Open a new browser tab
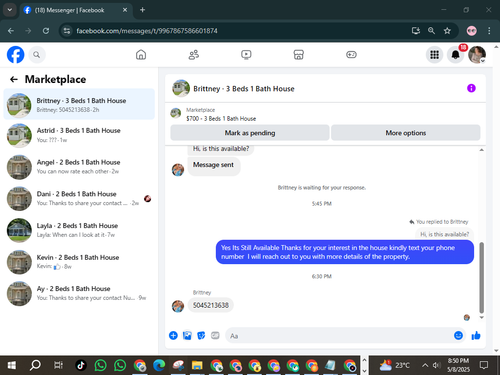 [x=142, y=10]
